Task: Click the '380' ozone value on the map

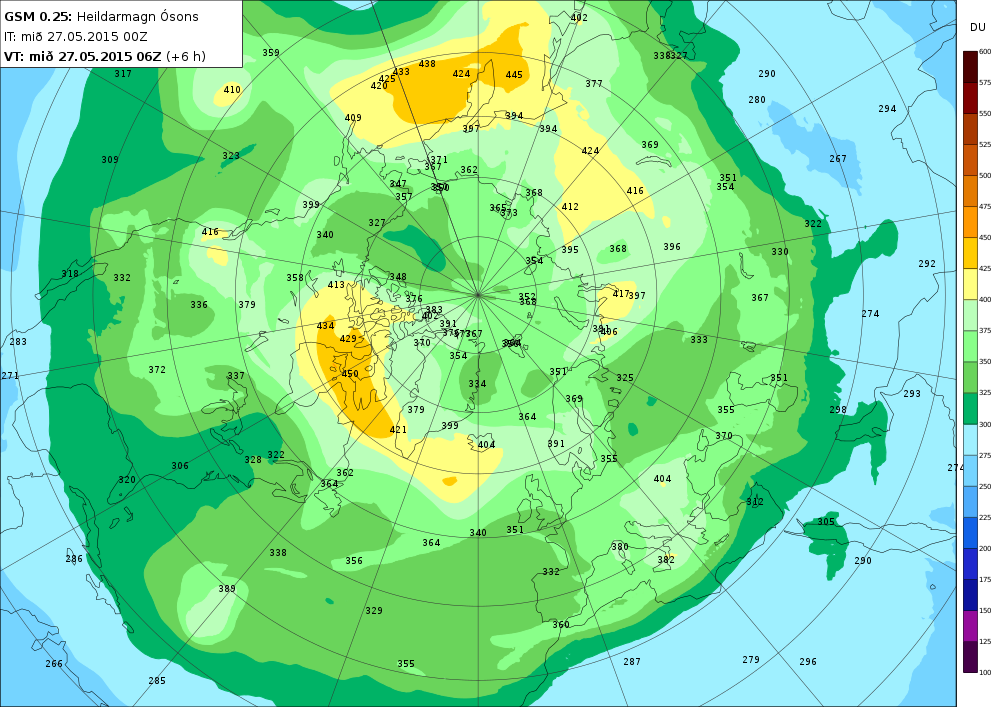Action: click(x=620, y=547)
